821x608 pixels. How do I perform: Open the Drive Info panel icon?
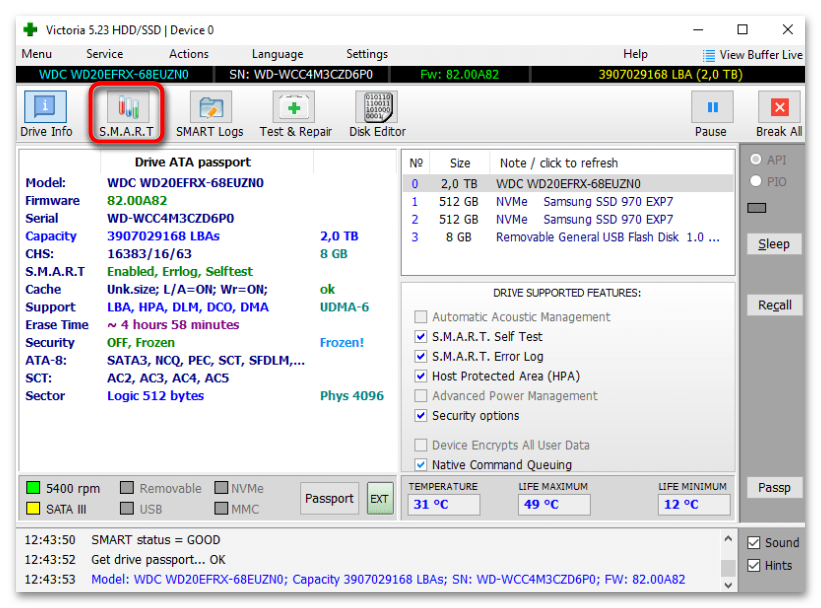pos(45,106)
